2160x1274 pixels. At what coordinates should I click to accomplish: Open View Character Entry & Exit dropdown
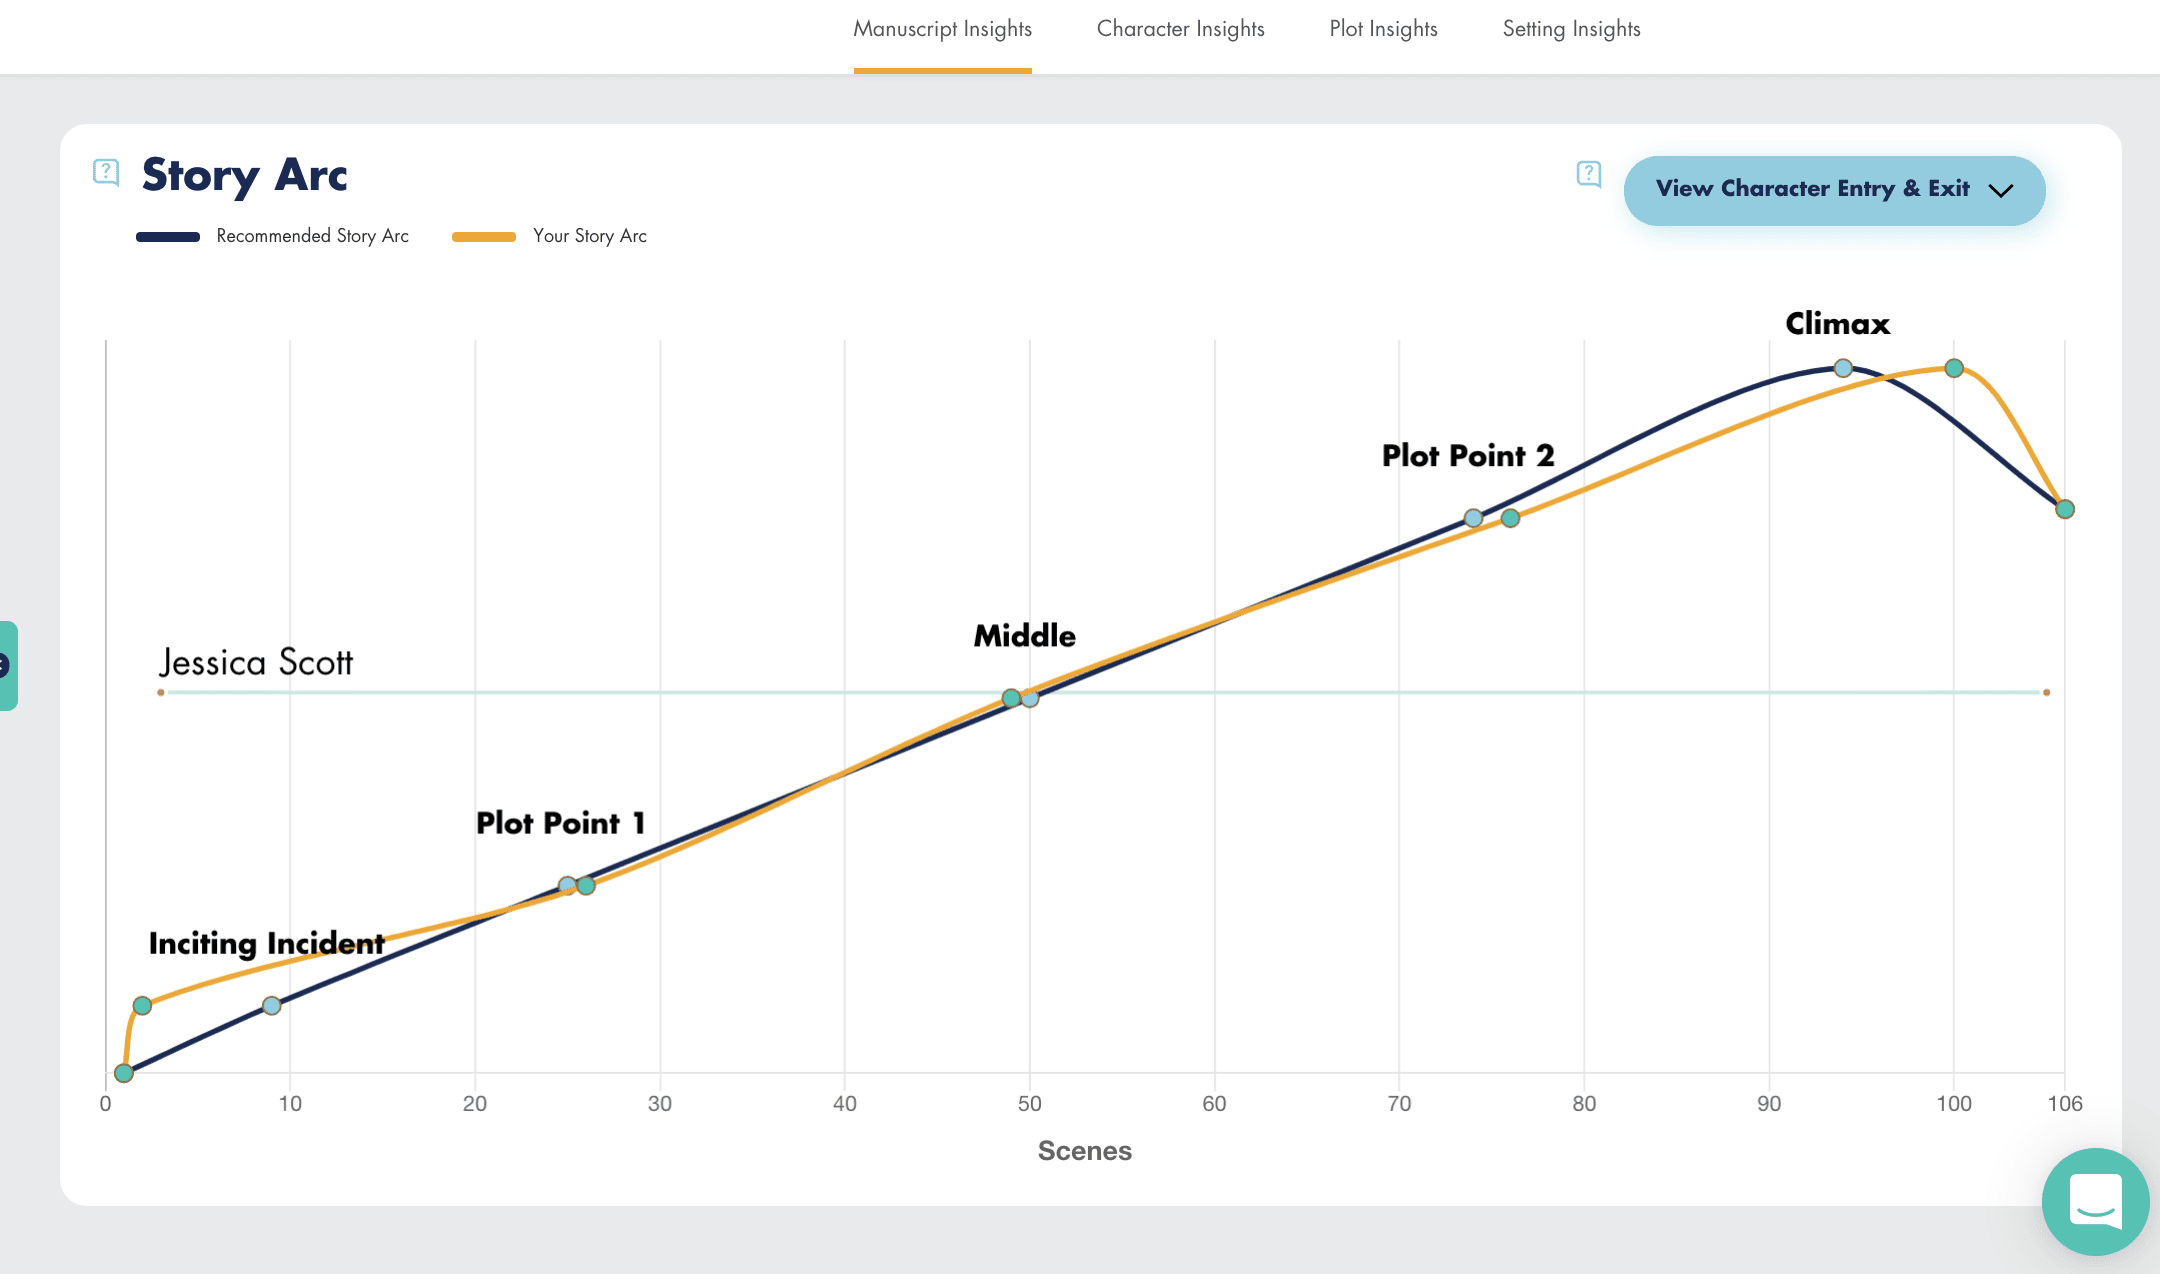click(x=1812, y=190)
